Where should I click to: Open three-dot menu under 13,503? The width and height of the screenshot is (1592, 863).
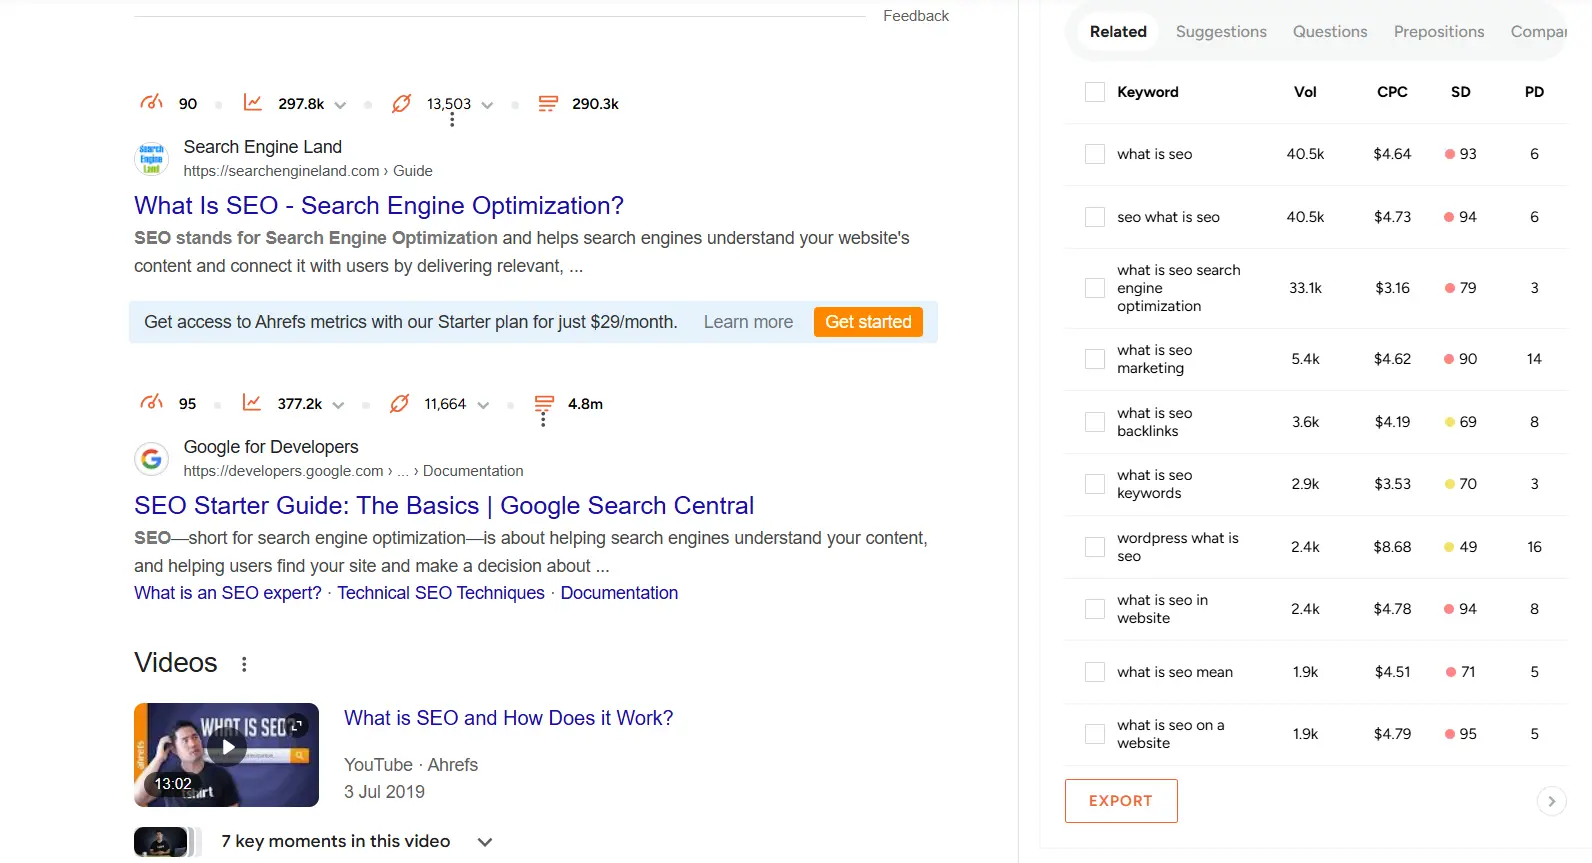452,120
